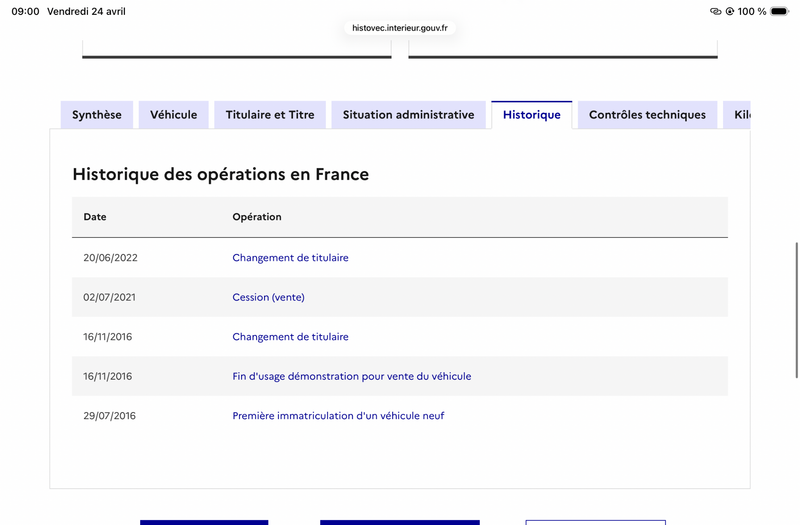Click Changement de titulaire dated 20/06/2022

pyautogui.click(x=290, y=258)
